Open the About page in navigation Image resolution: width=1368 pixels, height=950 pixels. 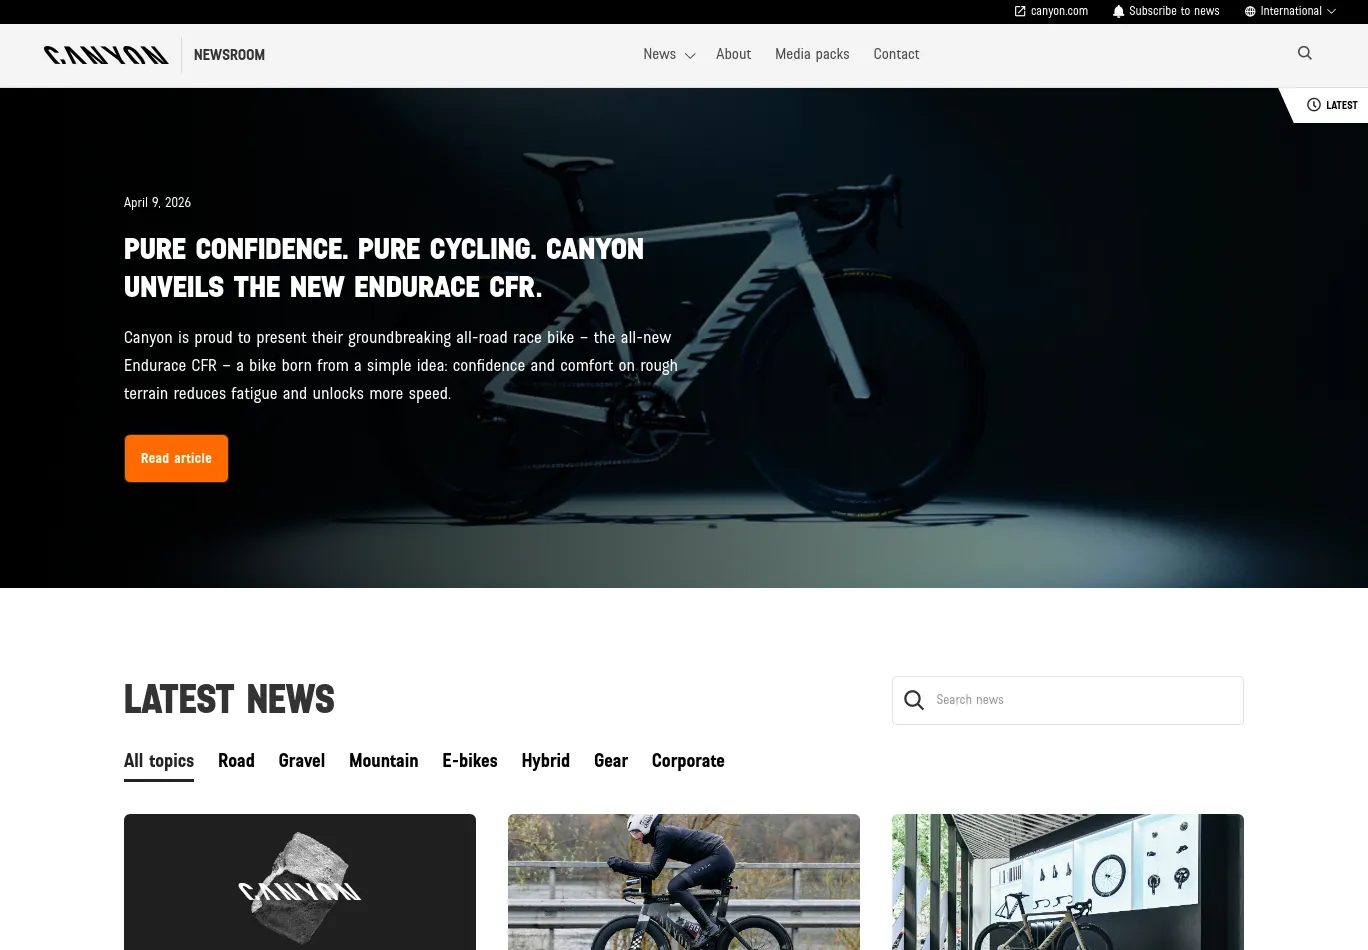pos(733,54)
